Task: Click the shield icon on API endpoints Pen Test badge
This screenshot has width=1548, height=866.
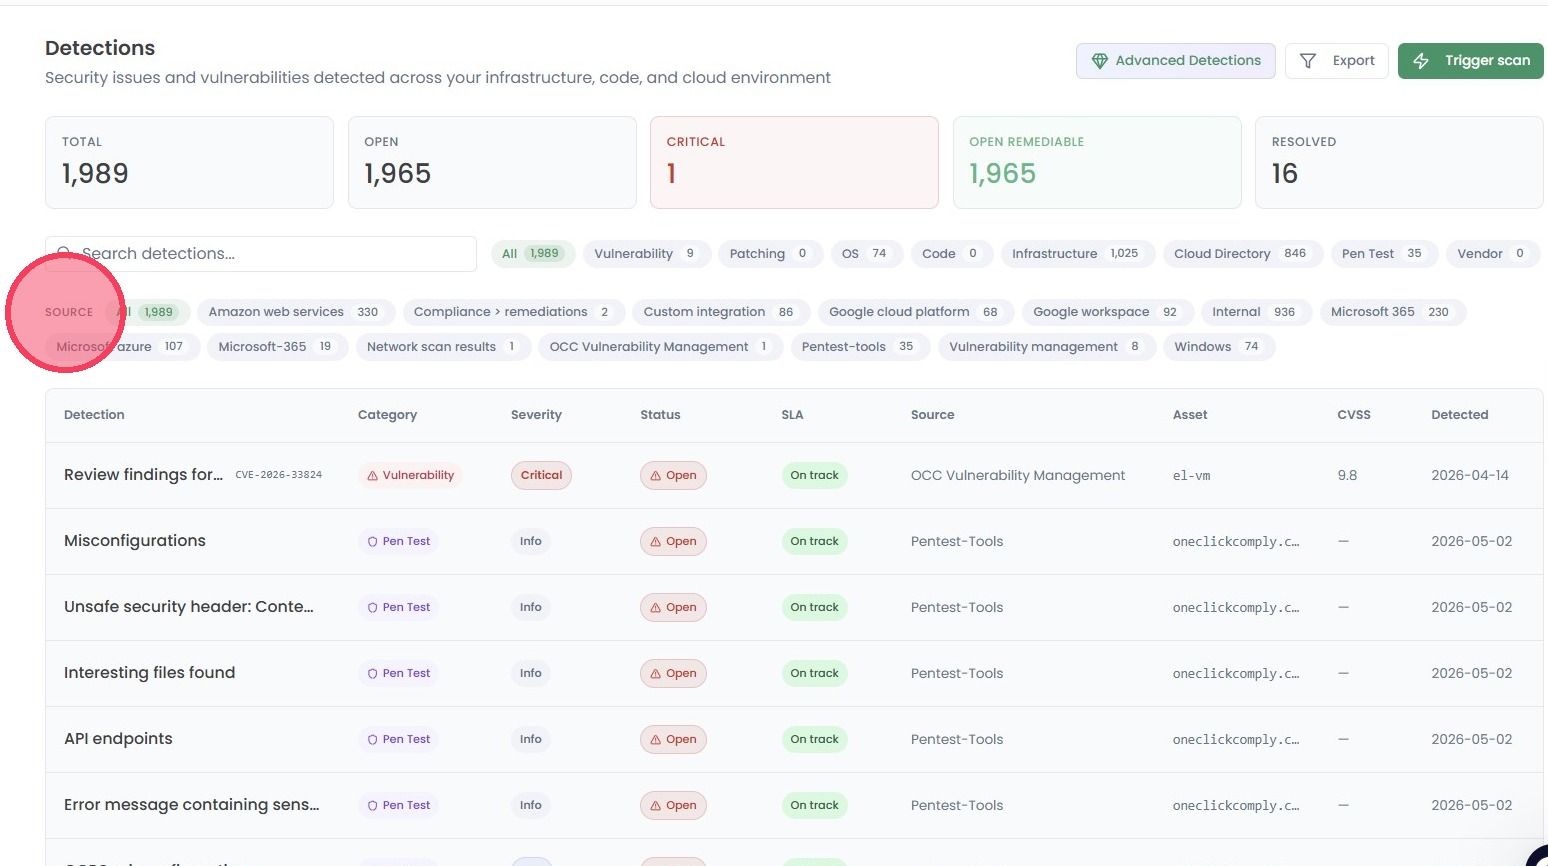Action: [372, 740]
